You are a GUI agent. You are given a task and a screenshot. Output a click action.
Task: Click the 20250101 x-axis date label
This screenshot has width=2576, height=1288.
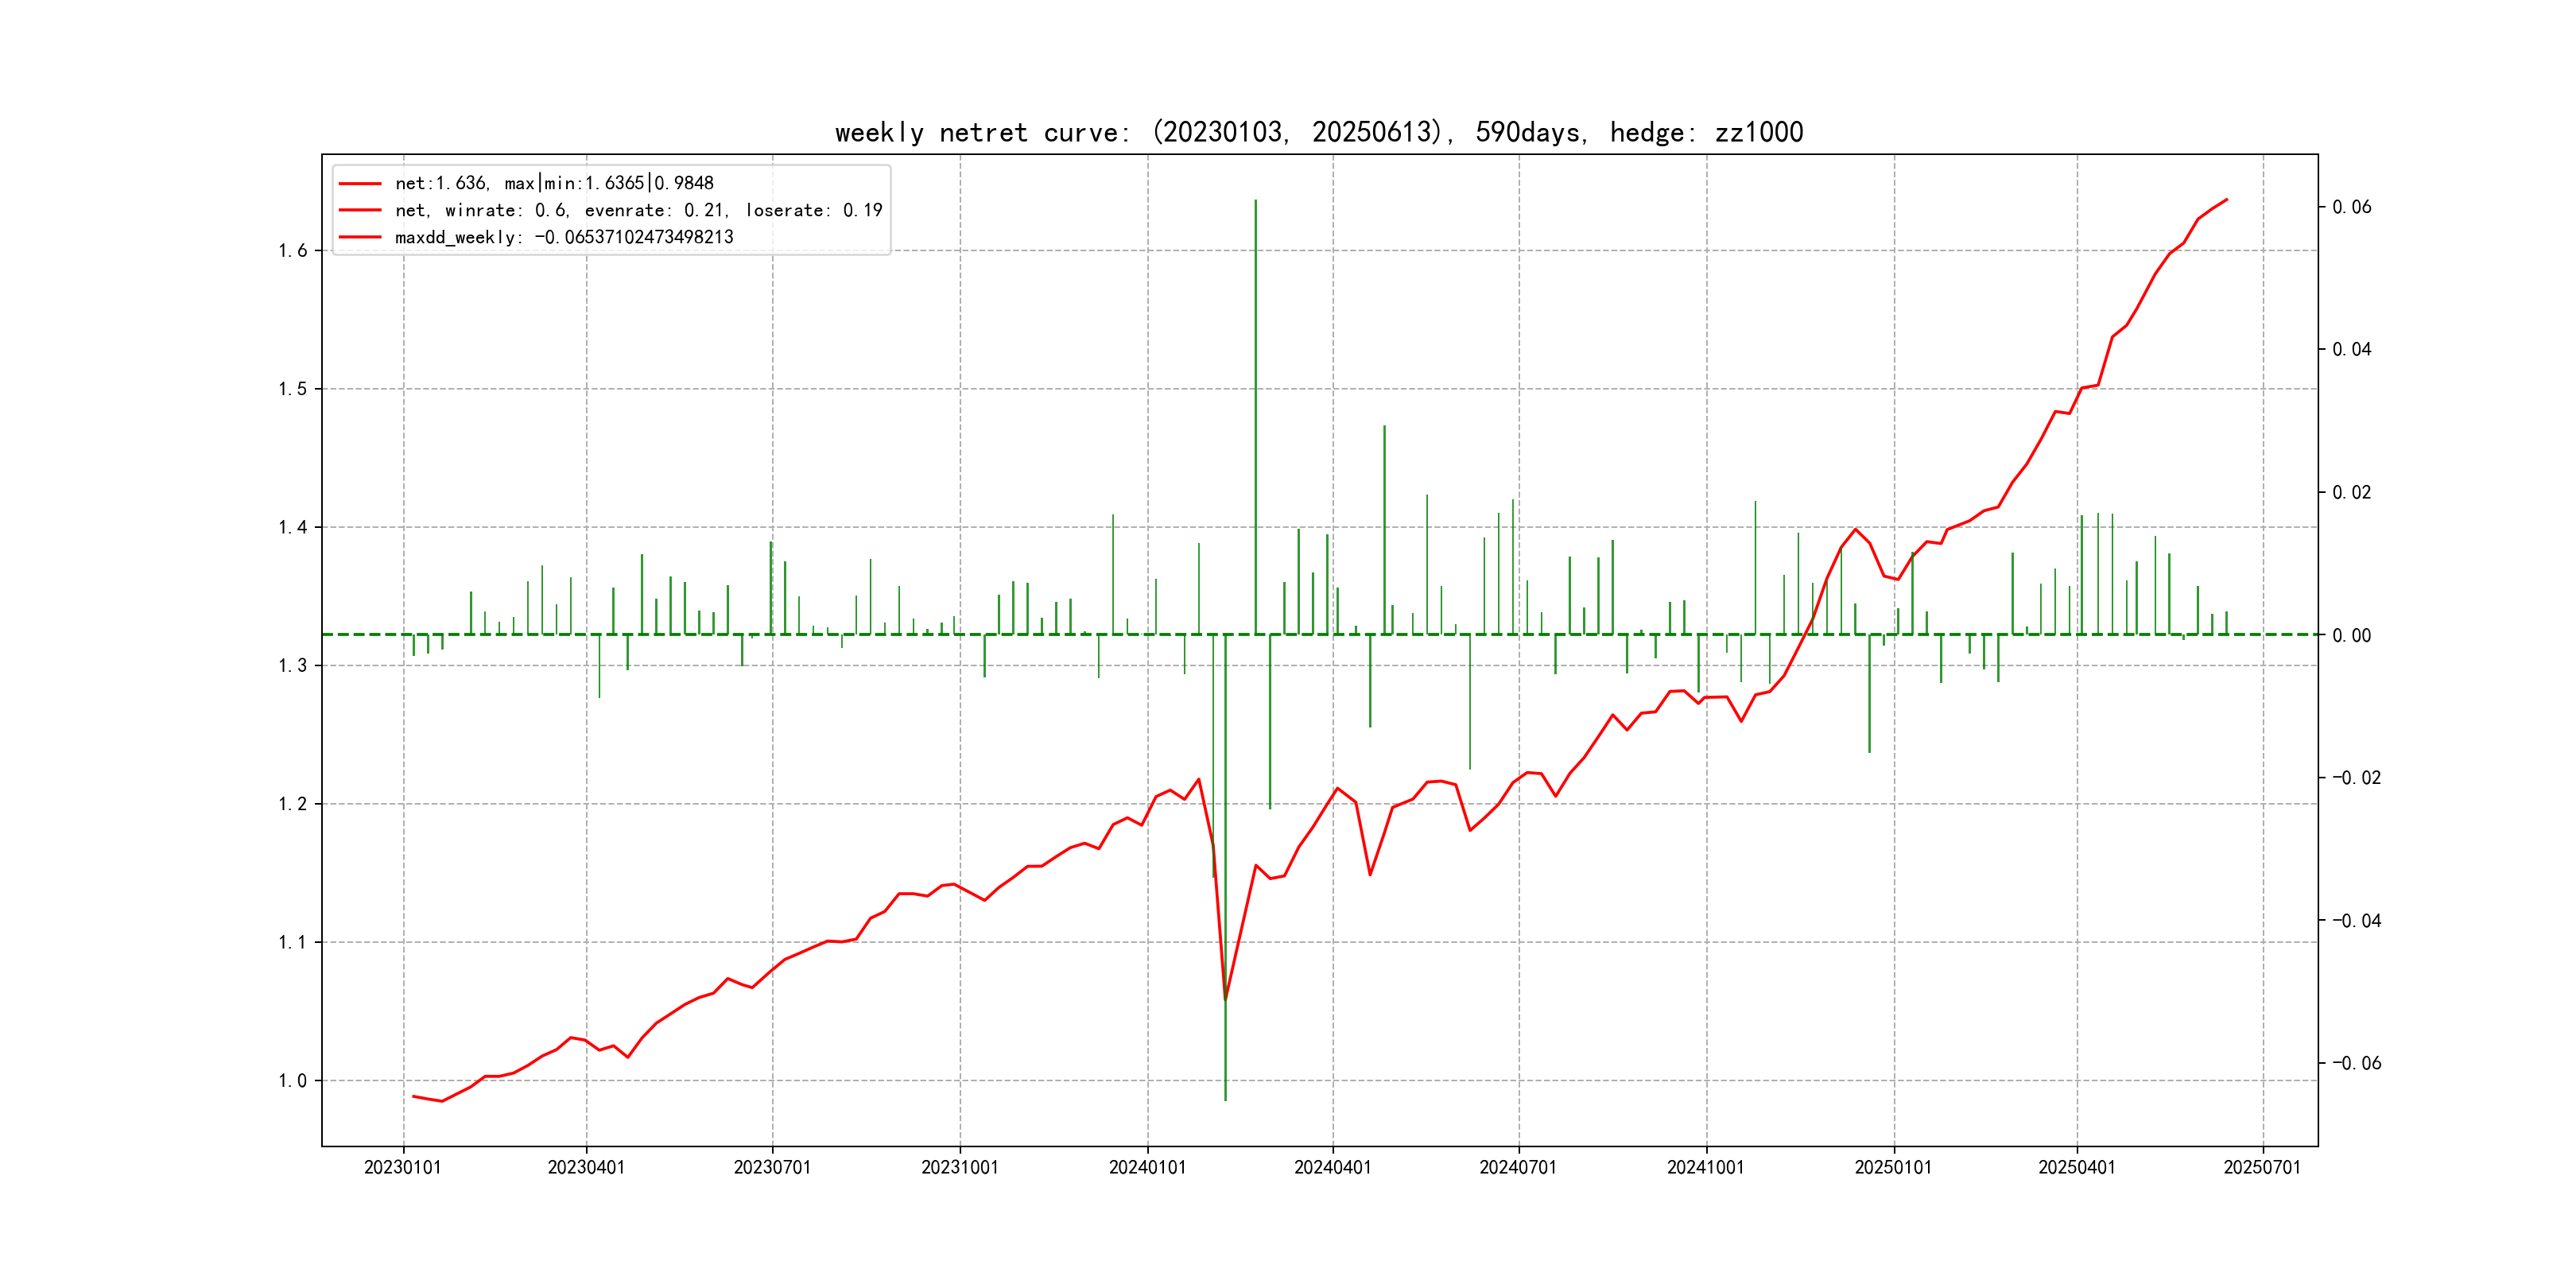pyautogui.click(x=1893, y=1167)
